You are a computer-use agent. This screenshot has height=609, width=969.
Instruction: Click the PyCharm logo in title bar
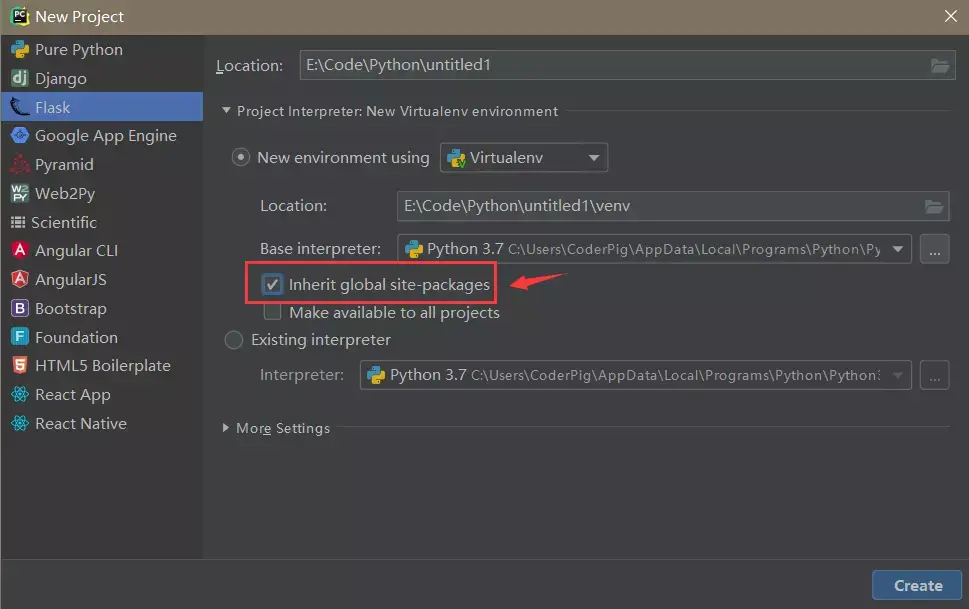[20, 16]
